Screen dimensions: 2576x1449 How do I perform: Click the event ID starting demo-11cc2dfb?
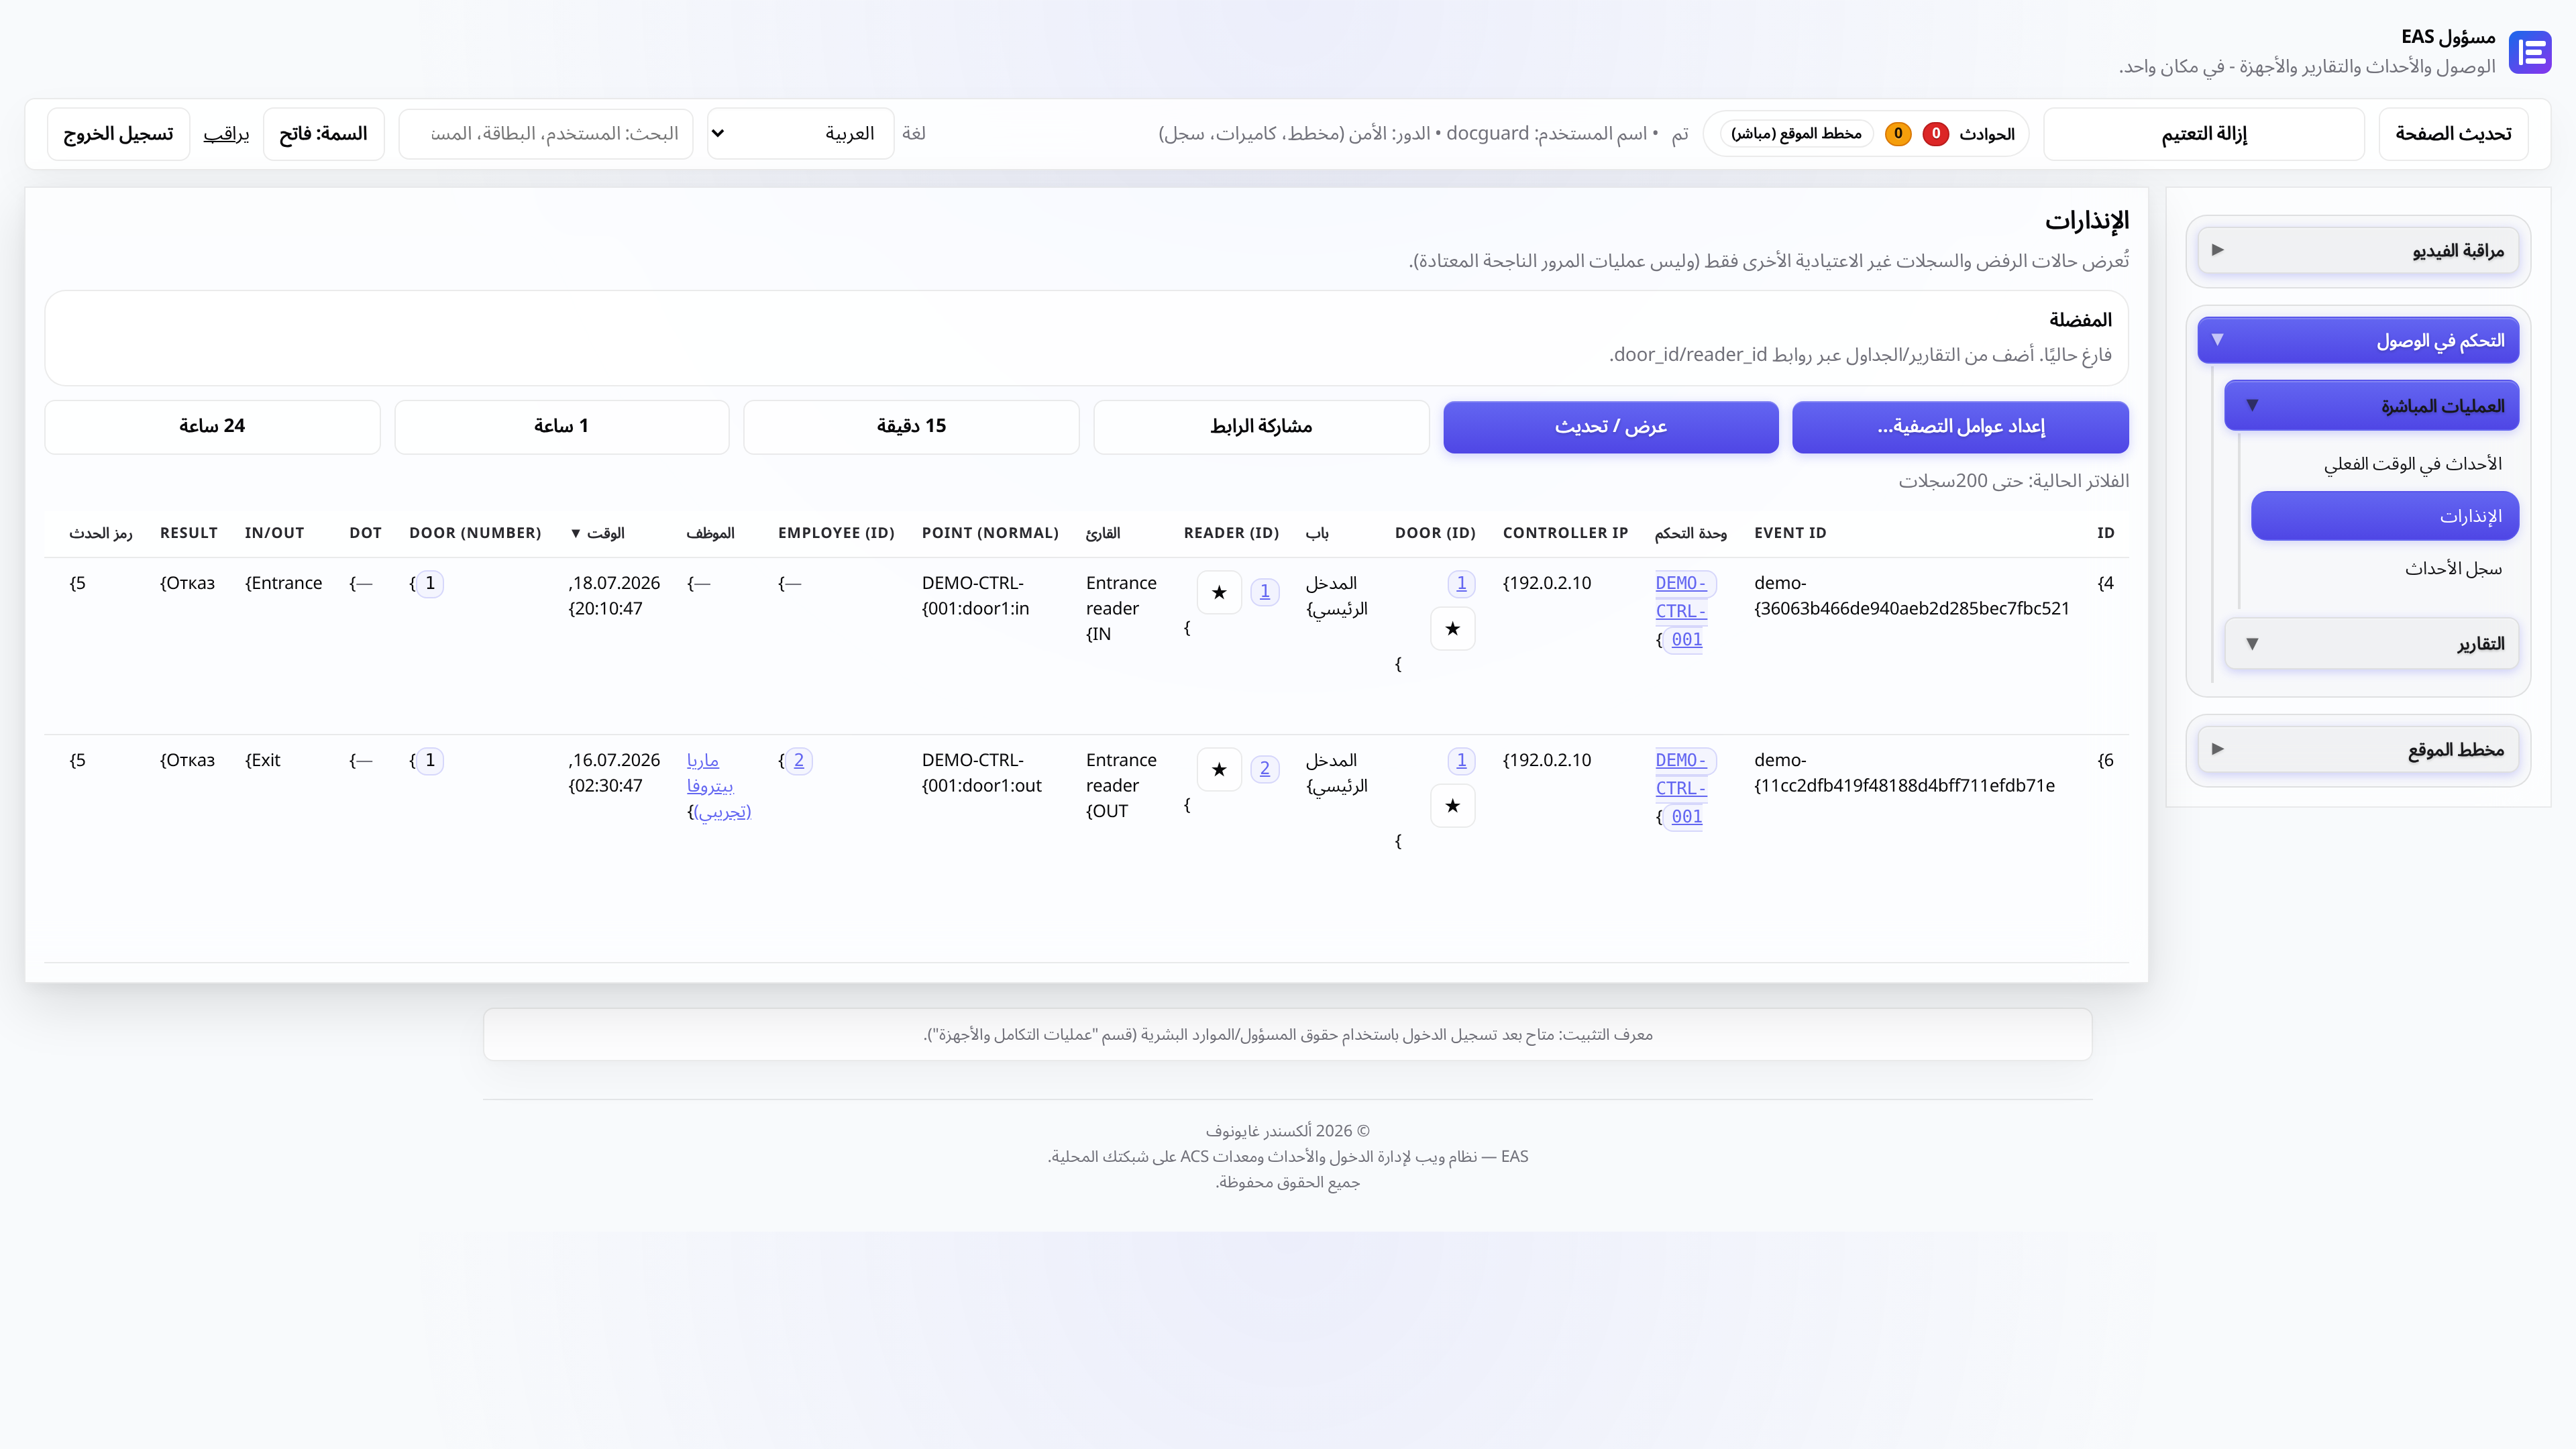click(x=1905, y=773)
